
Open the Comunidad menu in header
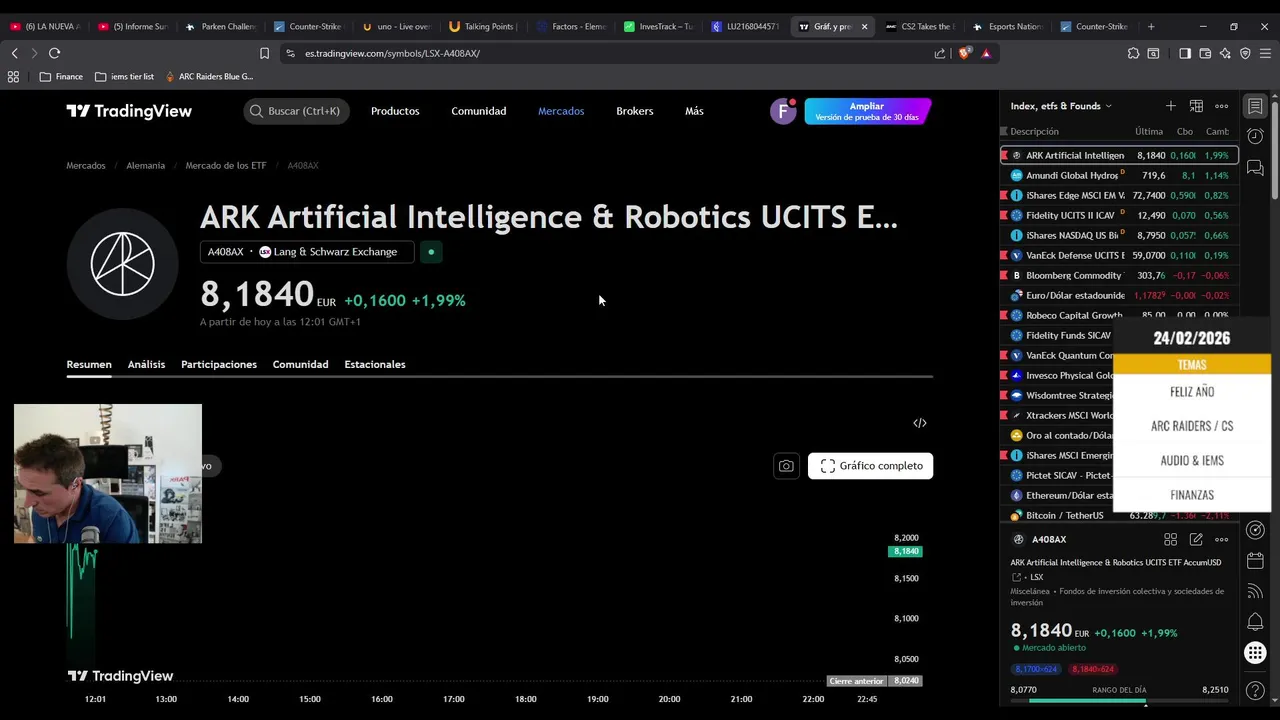pos(479,111)
